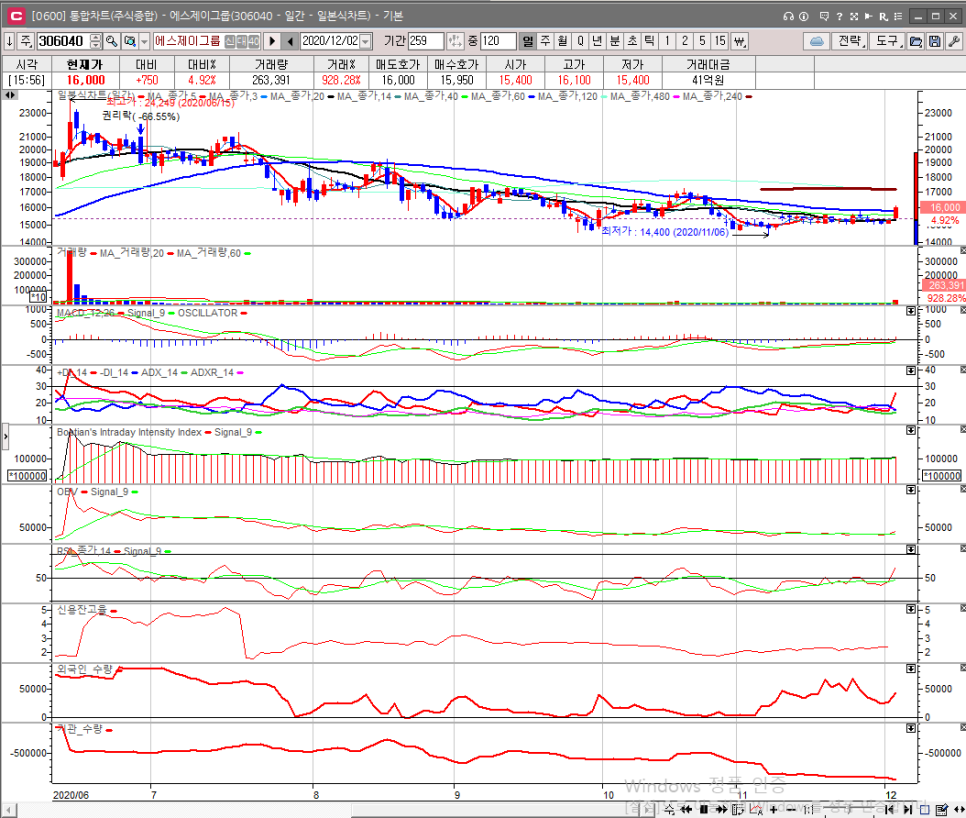
Task: Open the stock history dropdown arrow next to the finder
Action: [x=144, y=41]
